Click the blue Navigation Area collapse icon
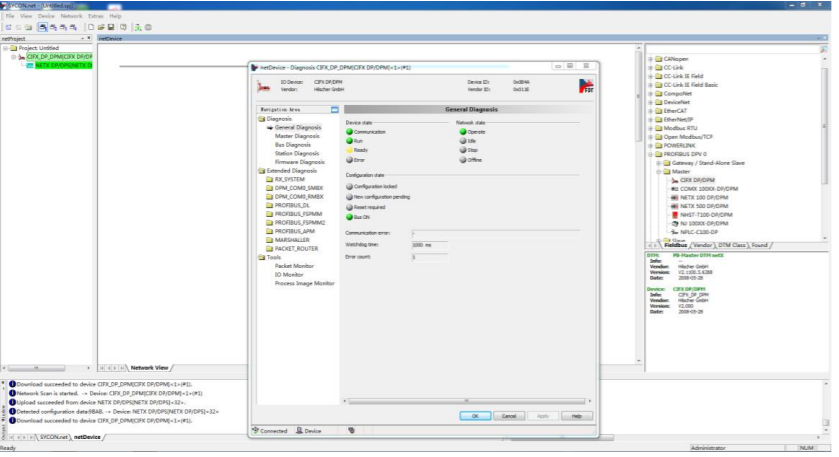 (334, 110)
